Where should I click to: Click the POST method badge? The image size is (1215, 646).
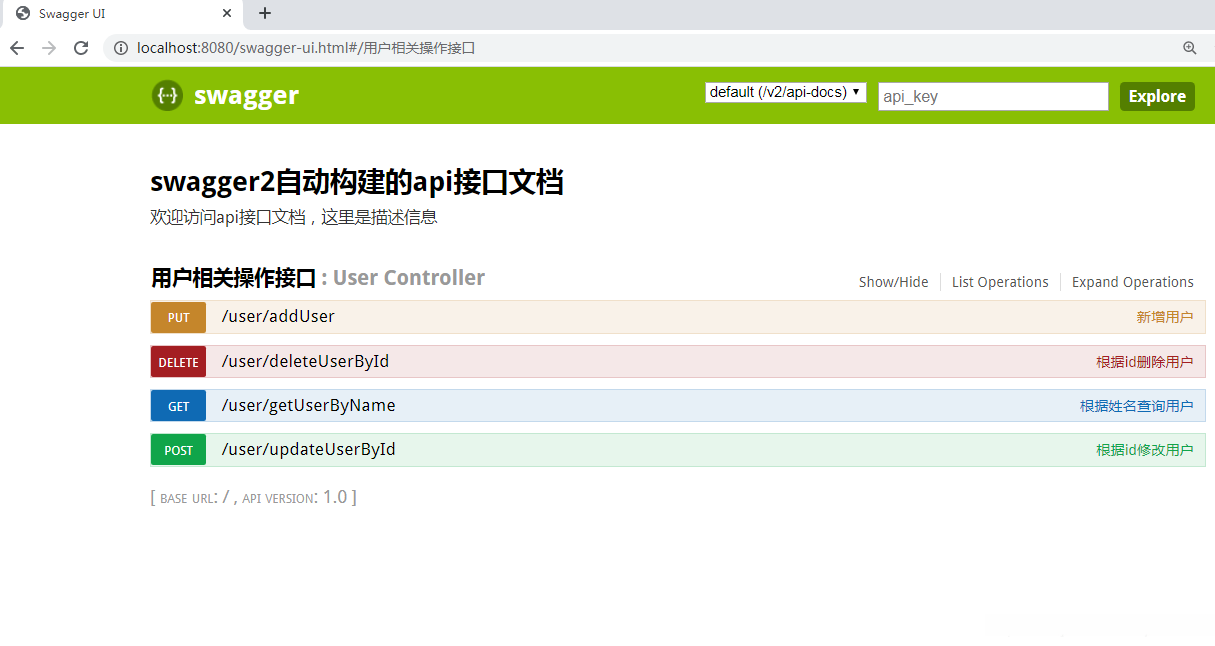pyautogui.click(x=178, y=450)
